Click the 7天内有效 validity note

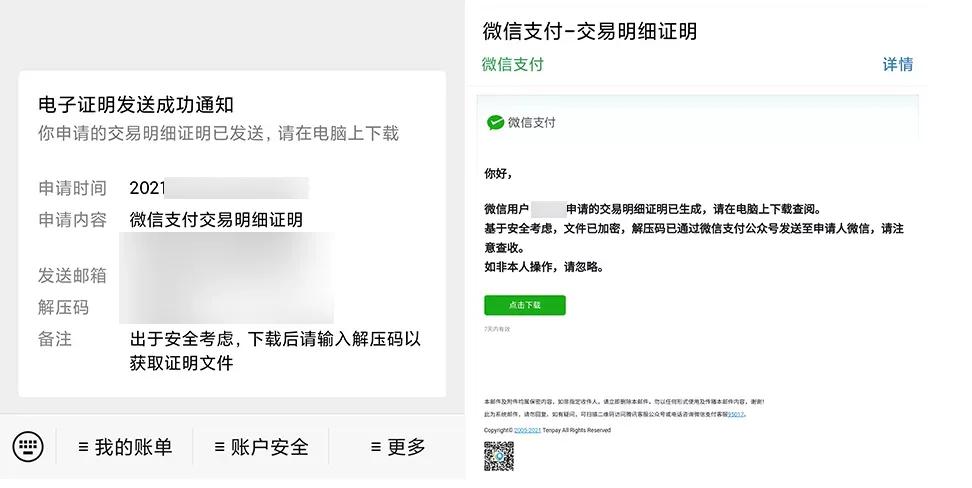pos(497,329)
